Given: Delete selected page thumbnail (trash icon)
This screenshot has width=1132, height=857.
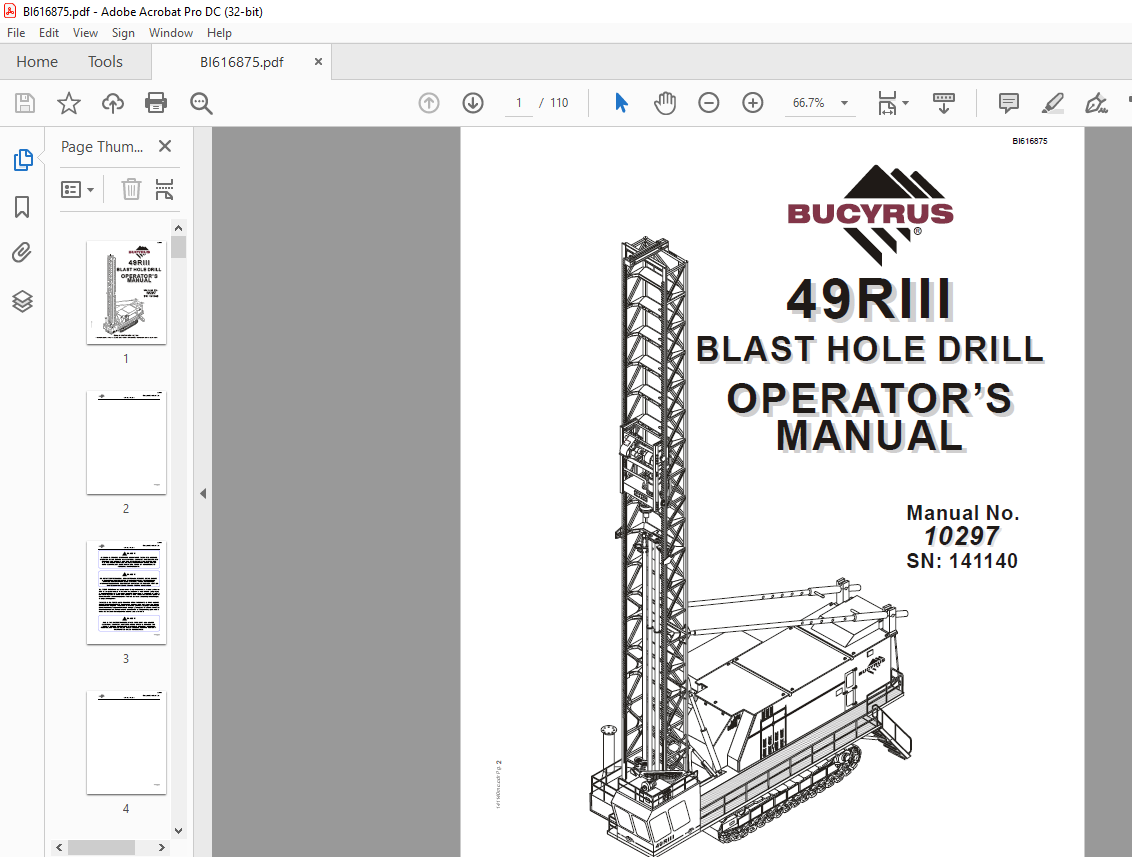Looking at the screenshot, I should click(131, 189).
